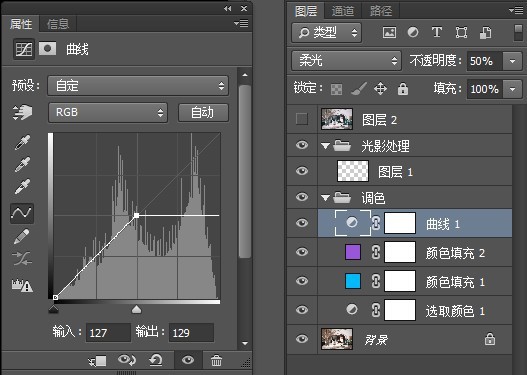Hide the 光影处理 group

[x=302, y=145]
